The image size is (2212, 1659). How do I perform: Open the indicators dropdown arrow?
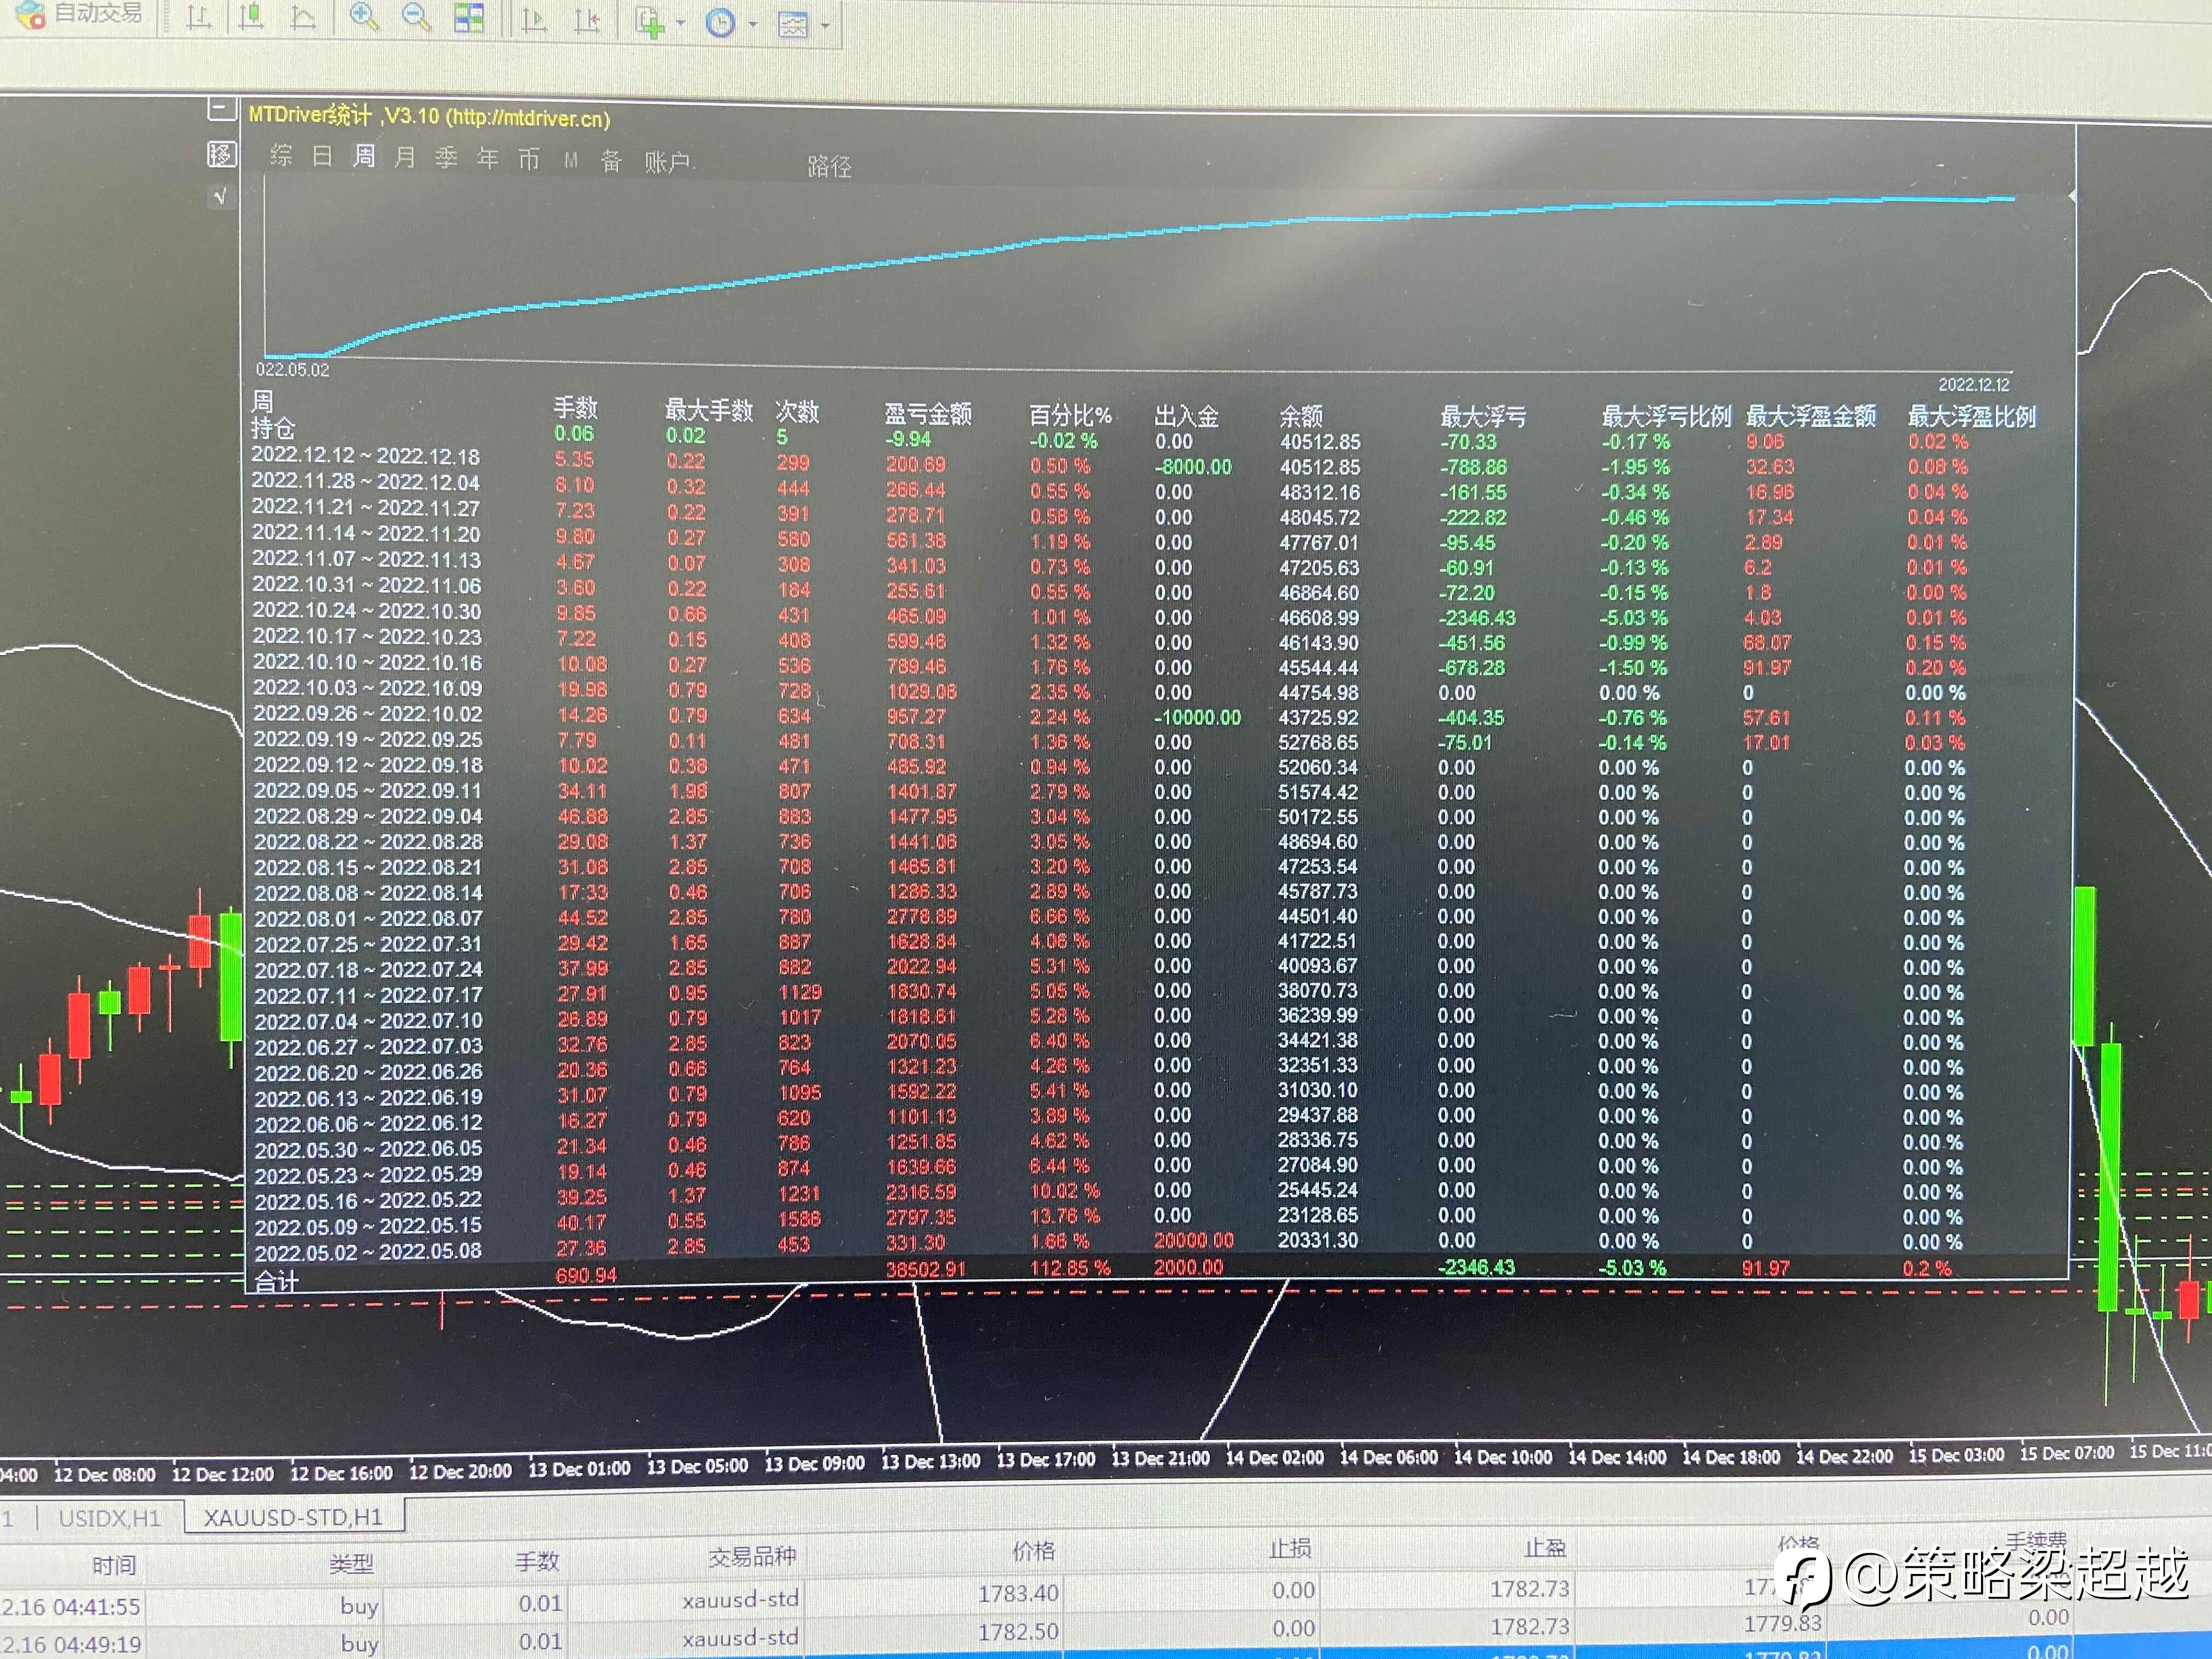point(681,23)
